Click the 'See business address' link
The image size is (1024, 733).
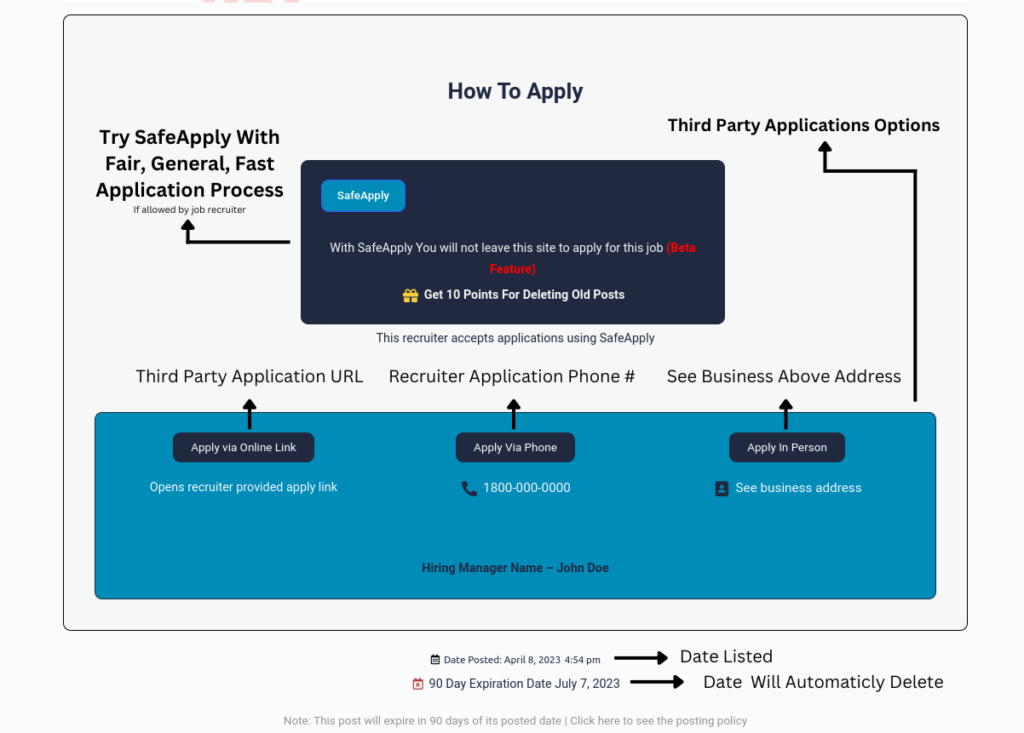tap(798, 488)
